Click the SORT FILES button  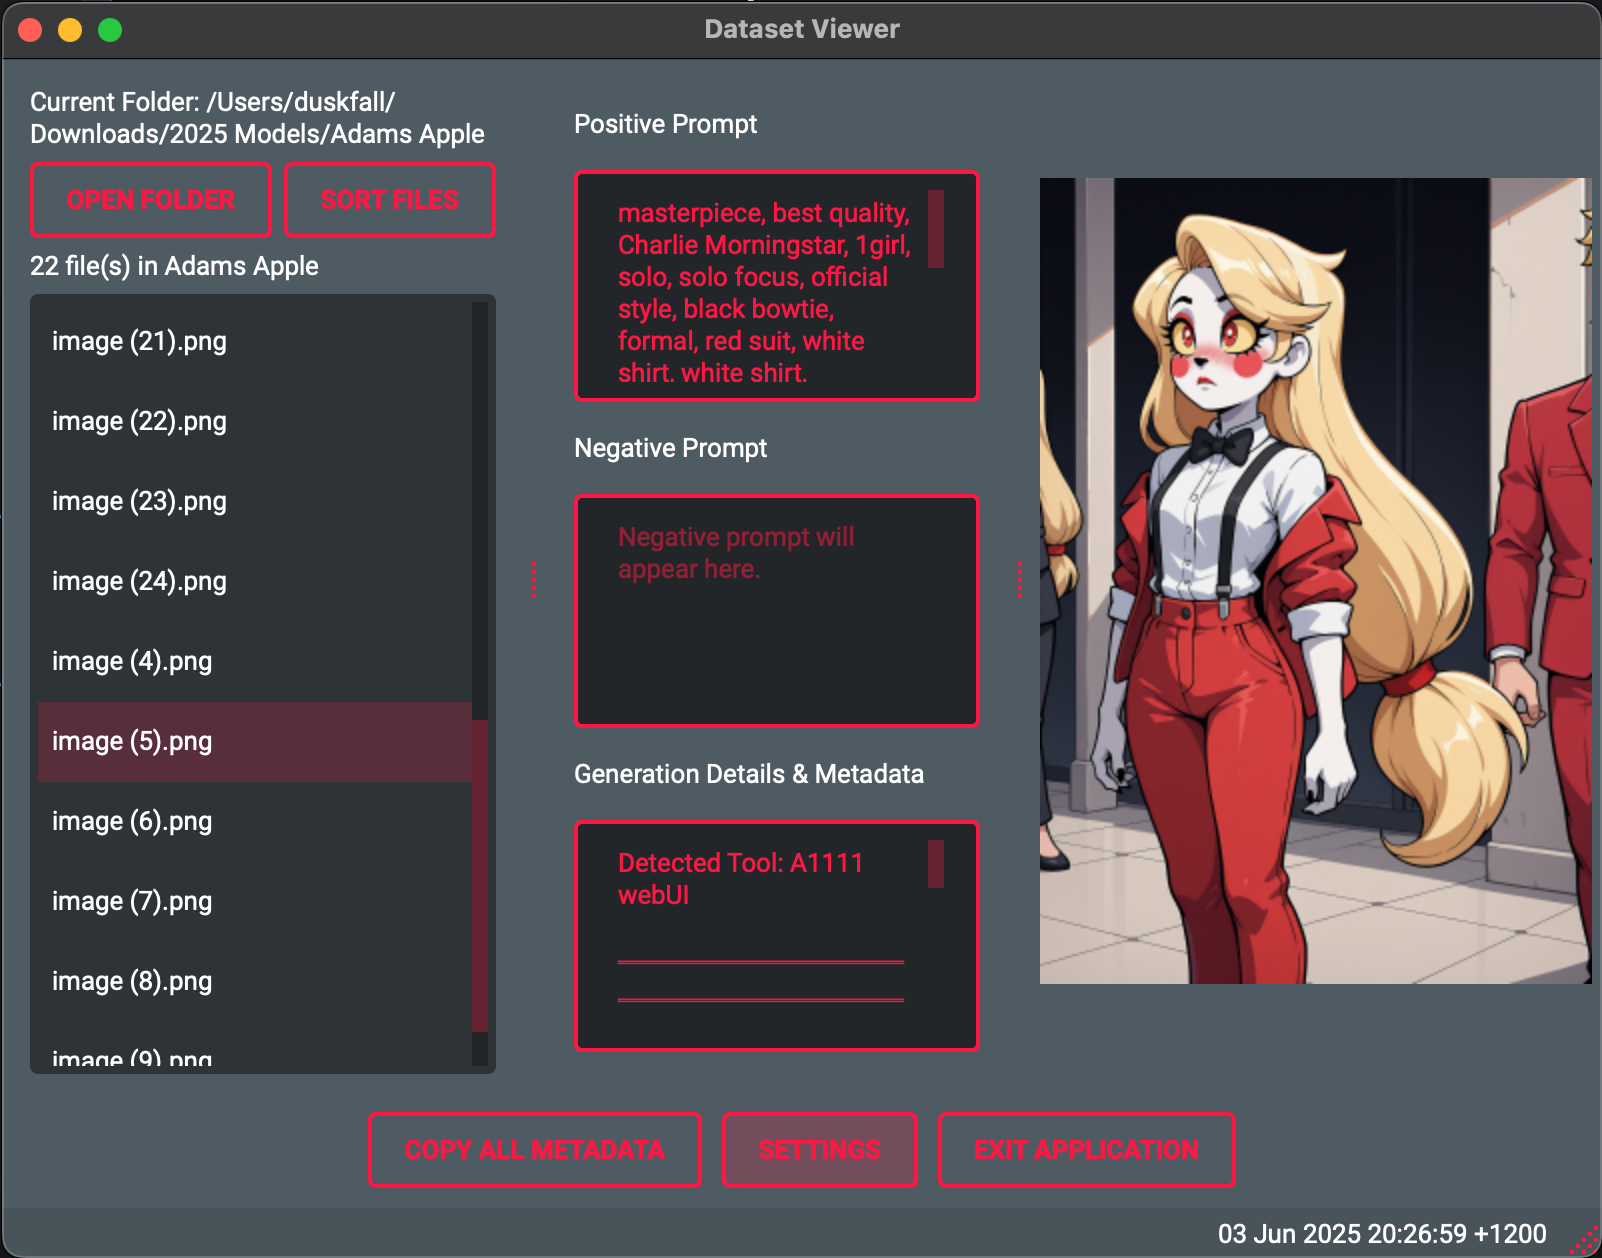click(x=390, y=200)
